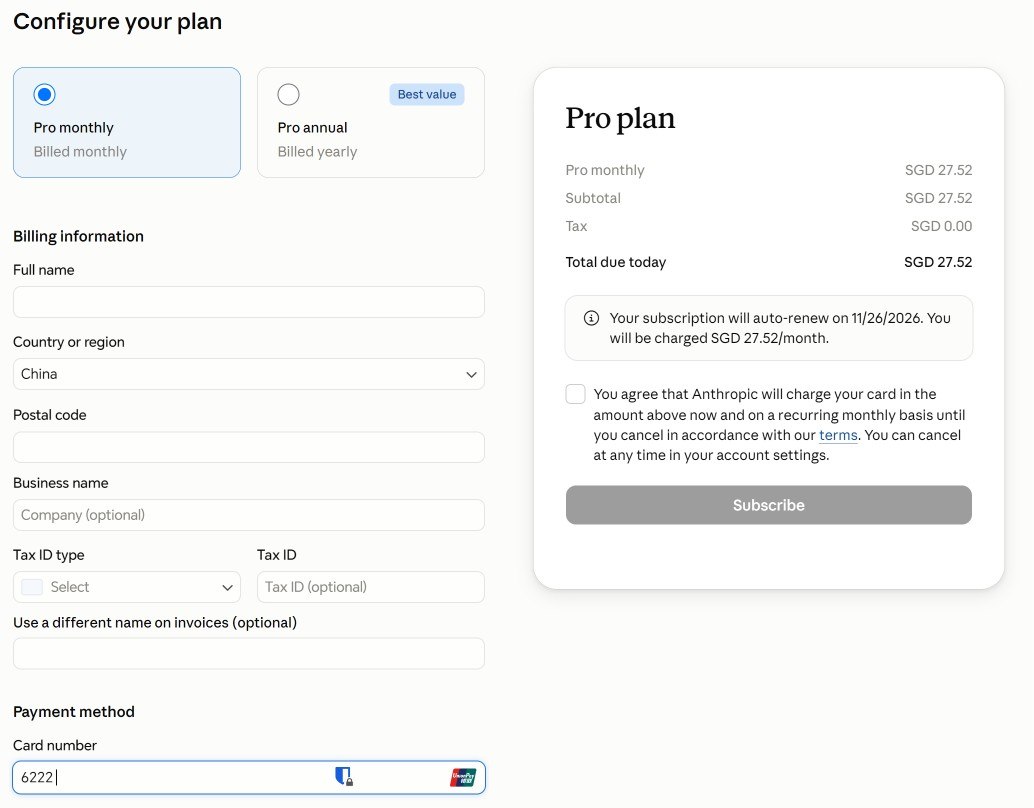Click the info icon beside auto-renew notice
Image resolution: width=1034 pixels, height=808 pixels.
tap(592, 318)
